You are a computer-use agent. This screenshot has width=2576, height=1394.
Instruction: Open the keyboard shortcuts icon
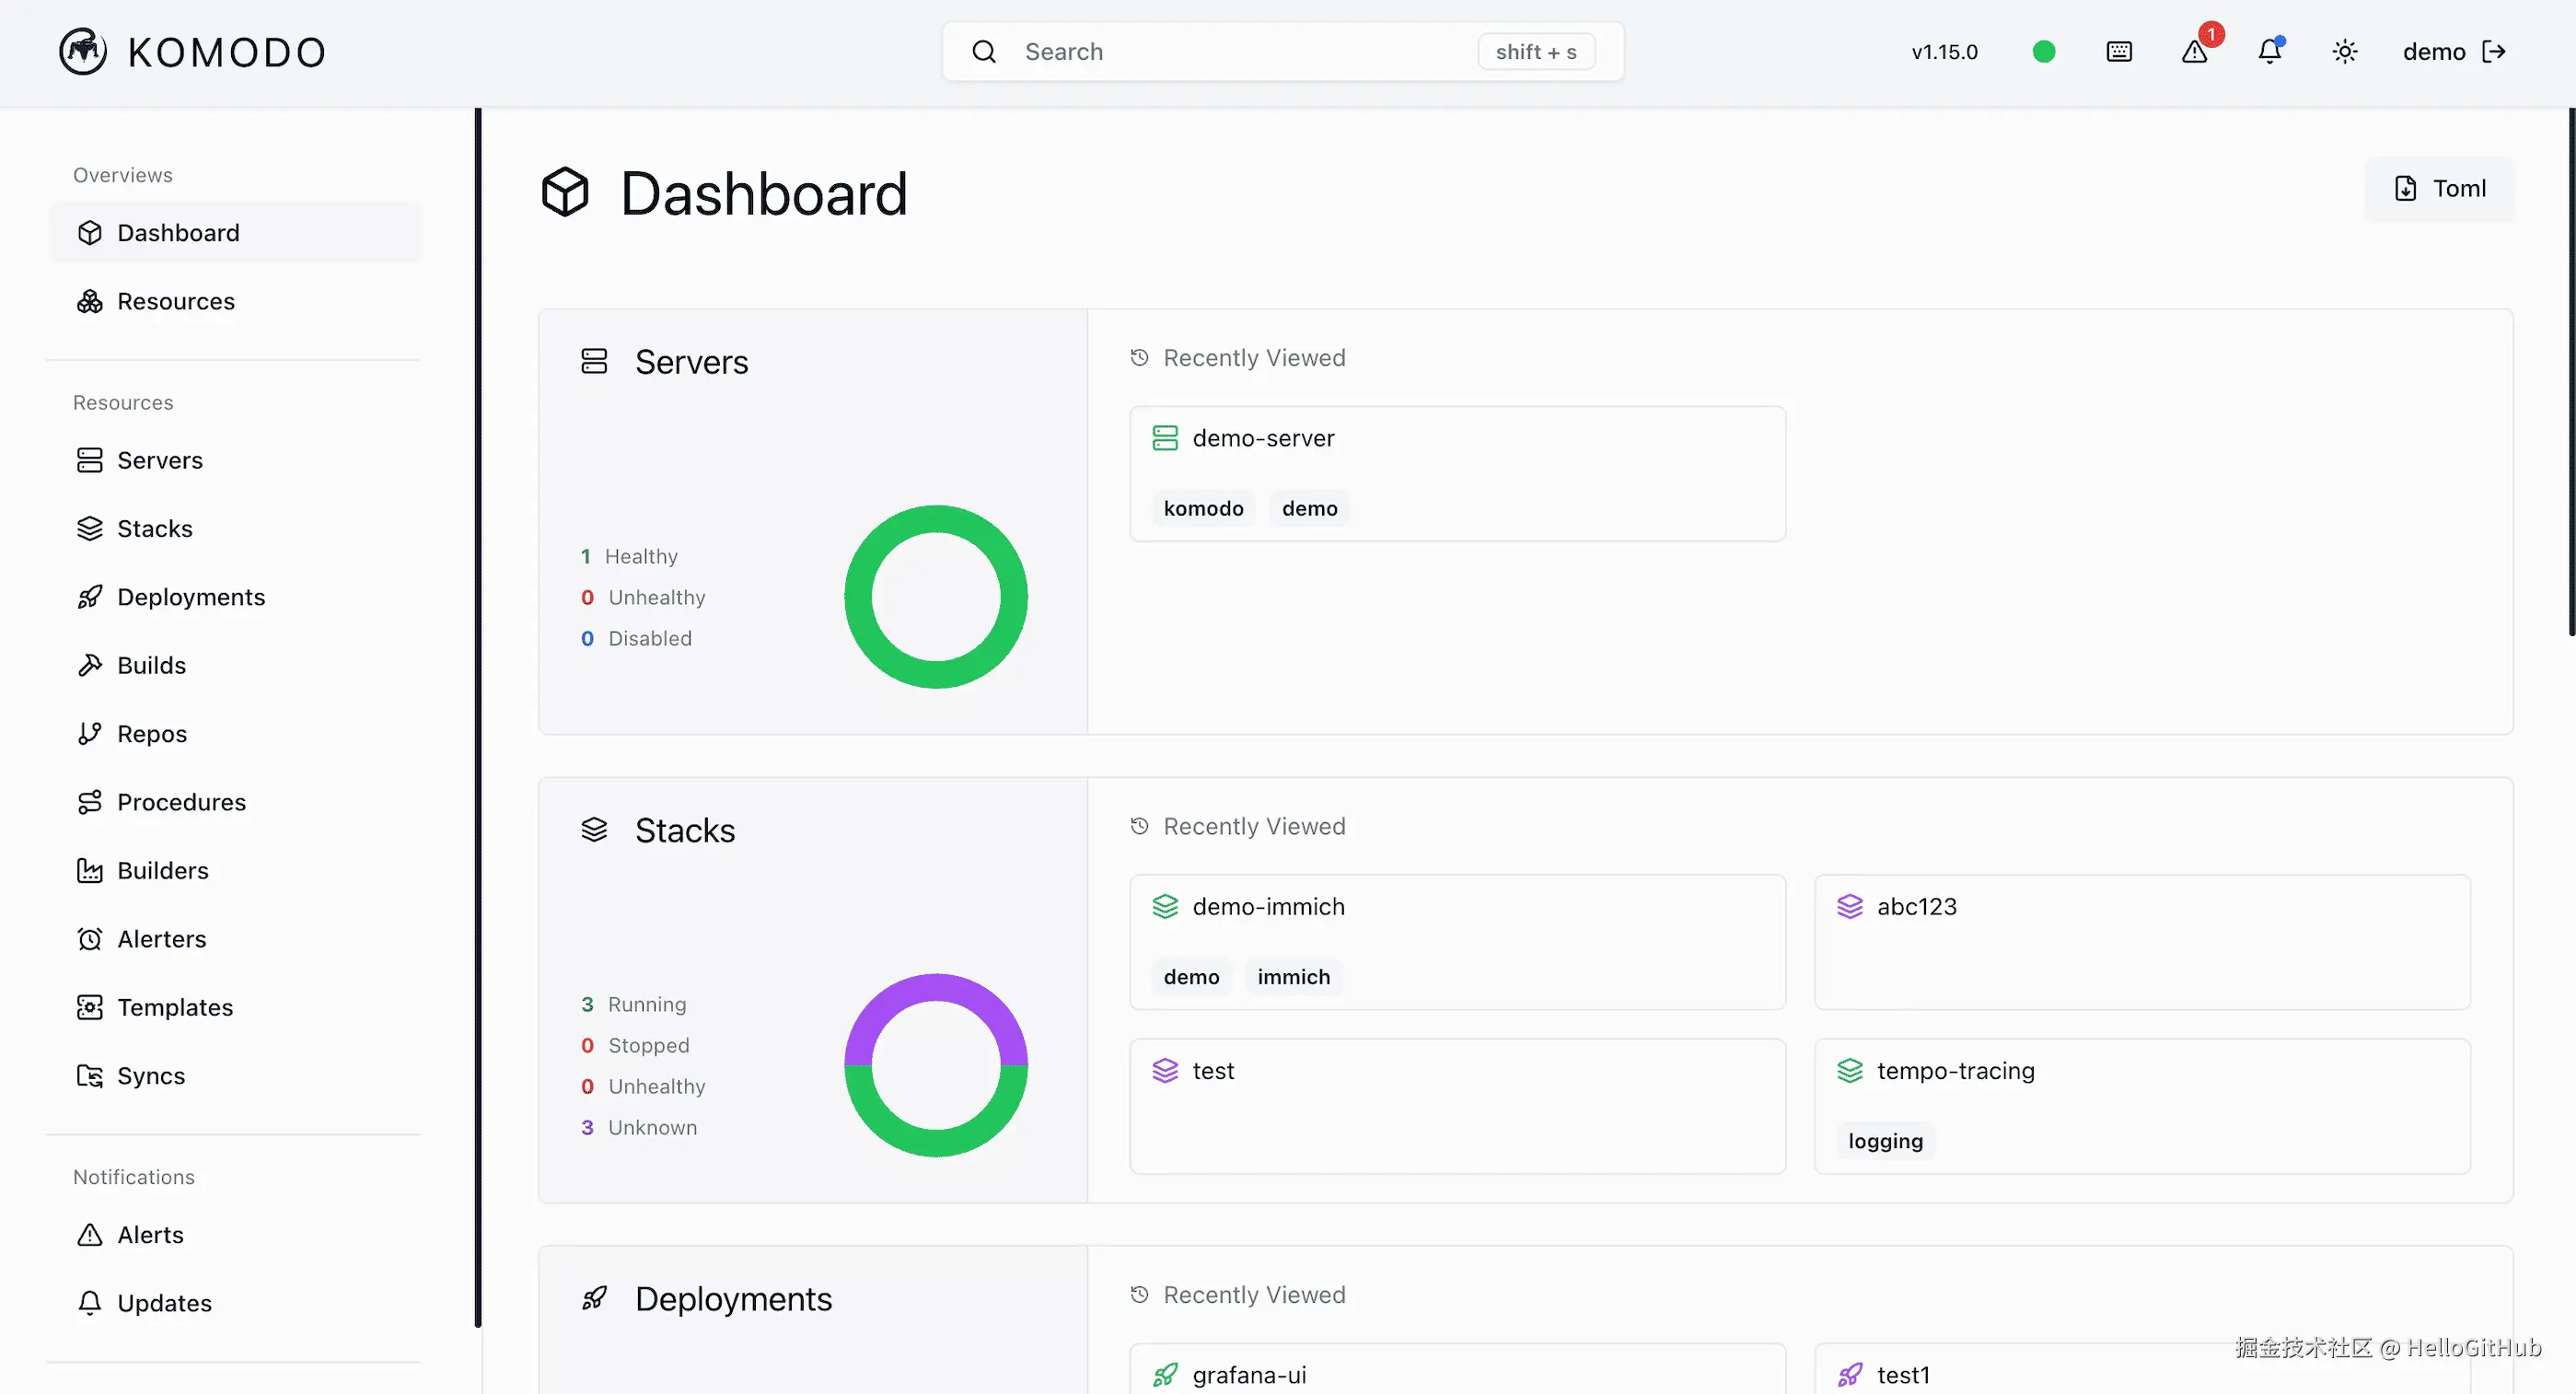click(x=2119, y=51)
